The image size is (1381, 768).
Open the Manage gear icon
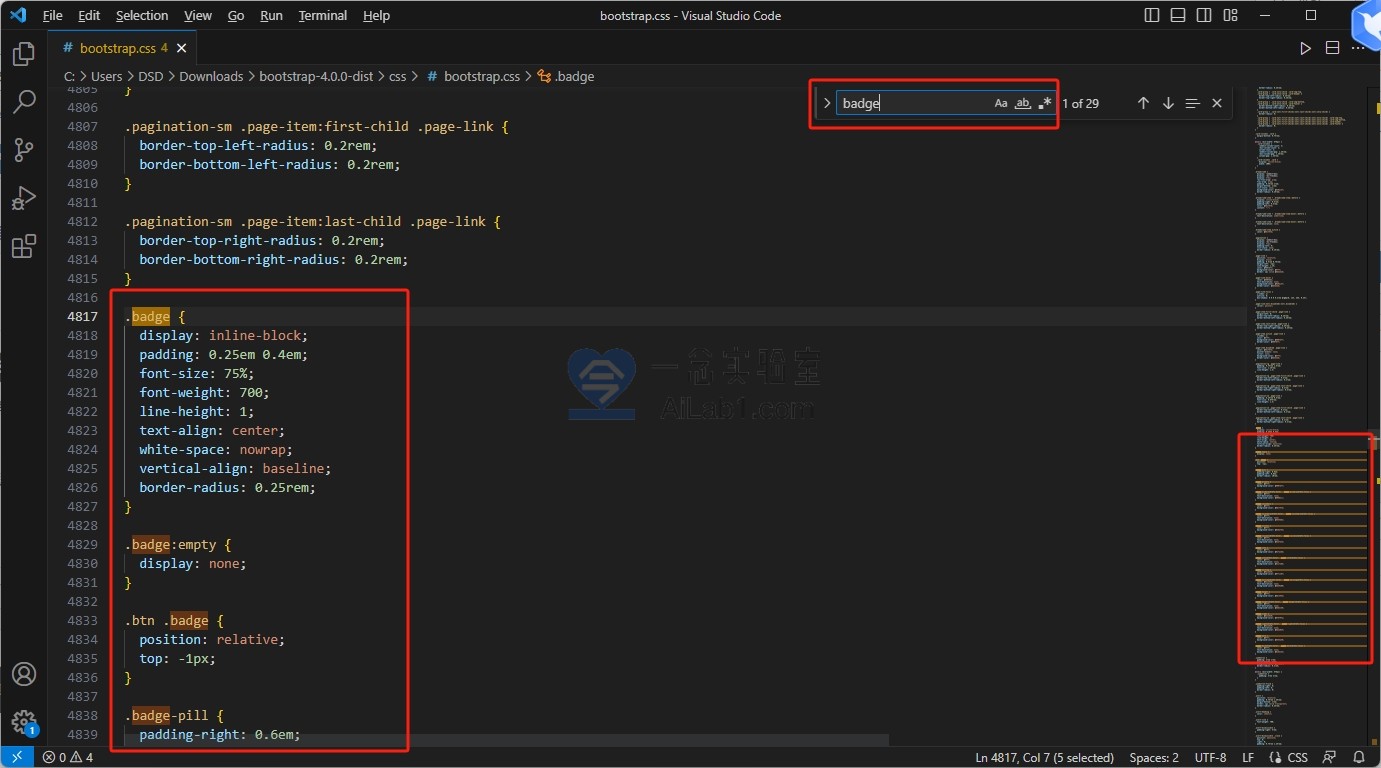click(x=24, y=722)
